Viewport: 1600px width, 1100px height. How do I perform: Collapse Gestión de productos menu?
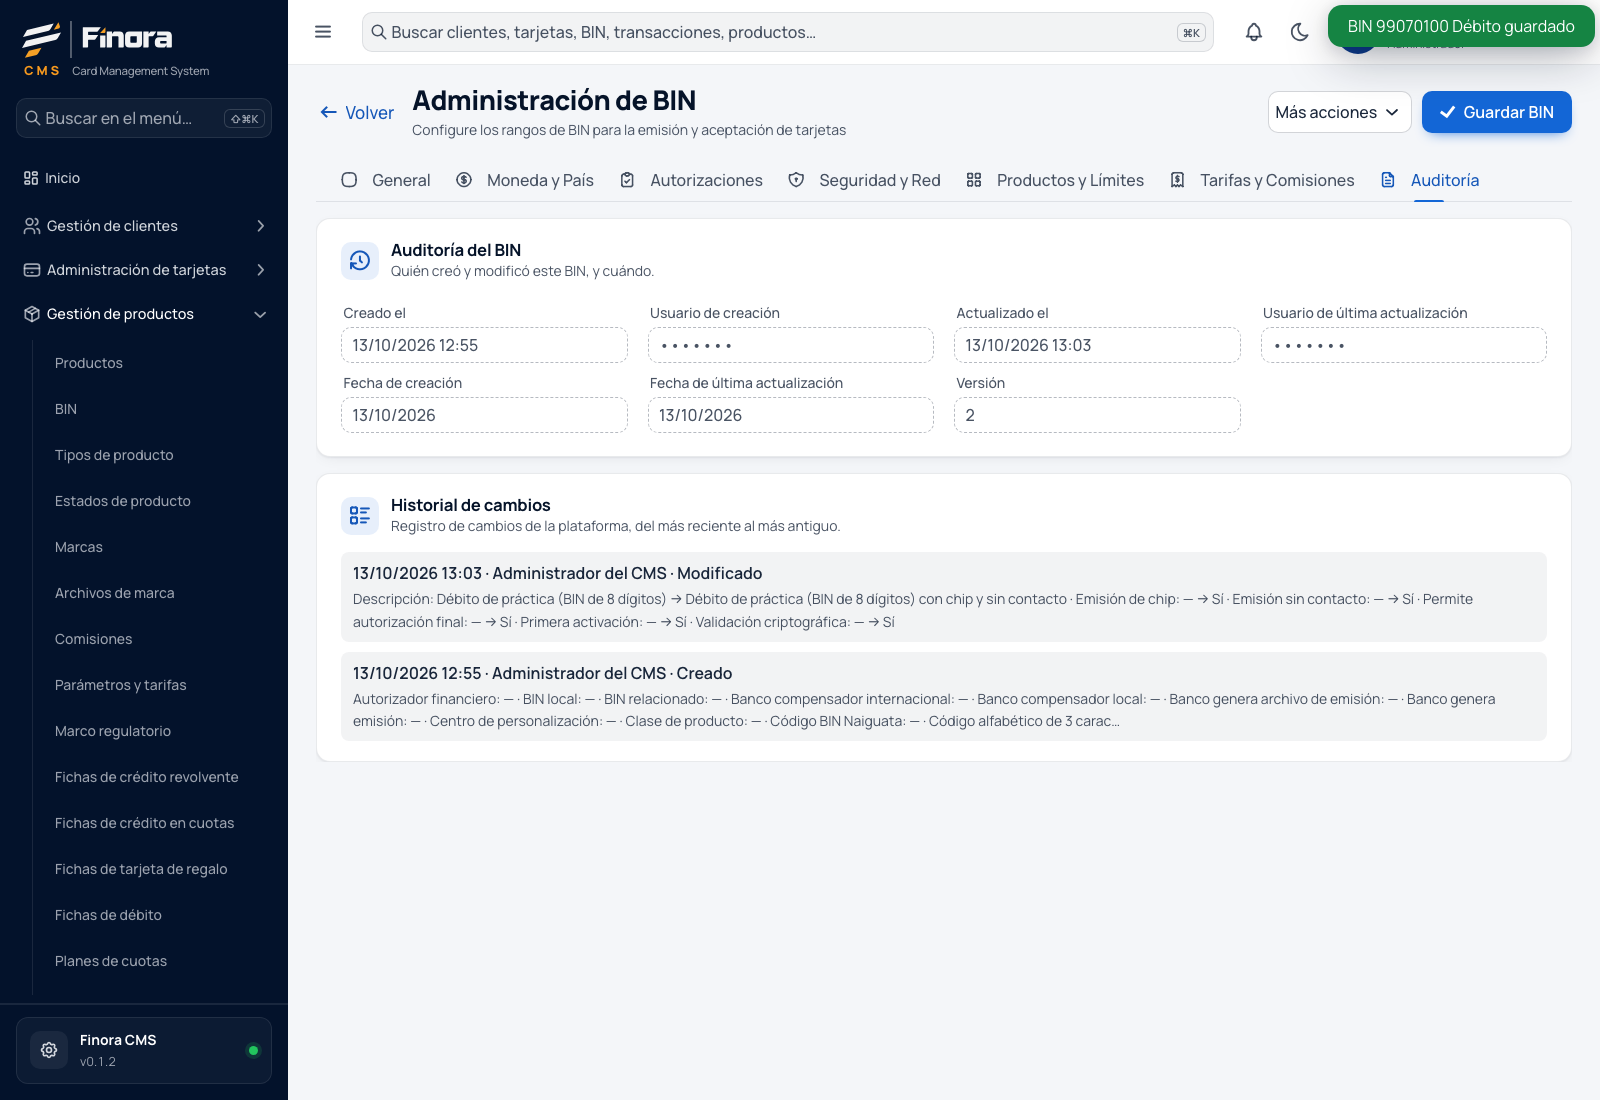[144, 314]
